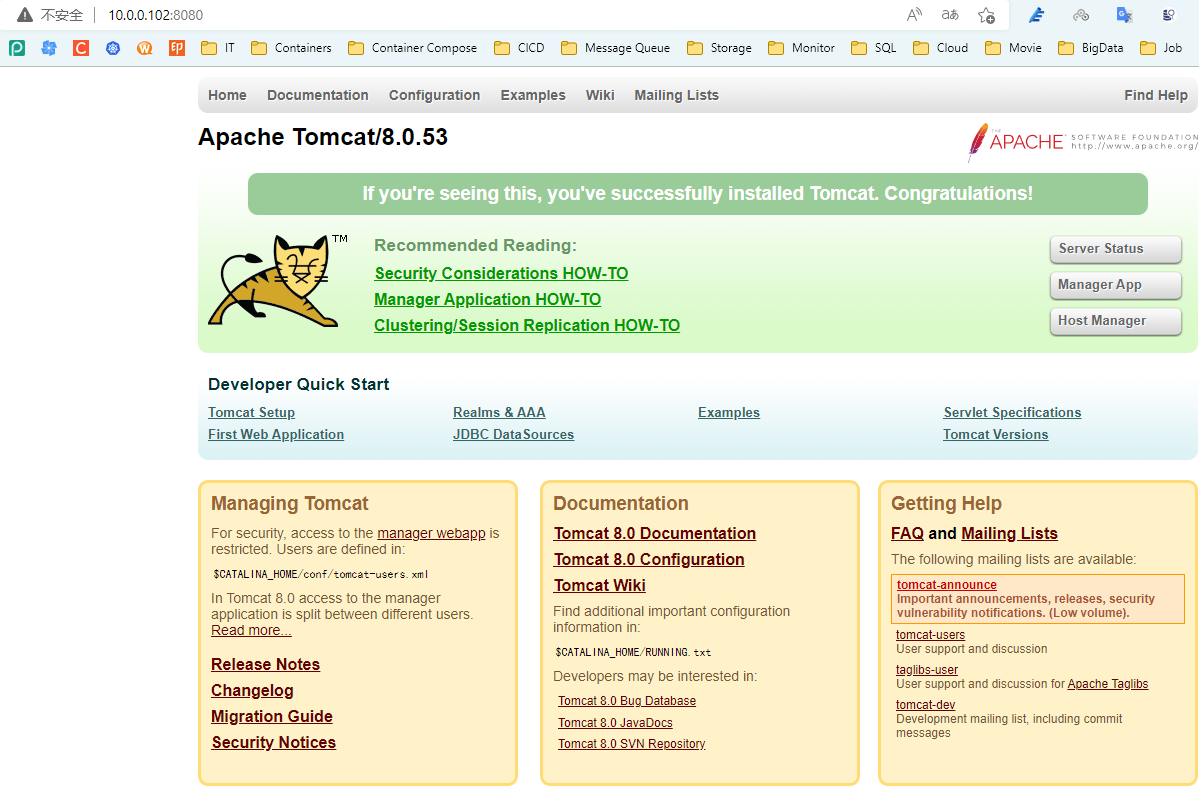Open Mailing Lists in Tomcat nav bar
The image size is (1199, 793).
click(676, 96)
